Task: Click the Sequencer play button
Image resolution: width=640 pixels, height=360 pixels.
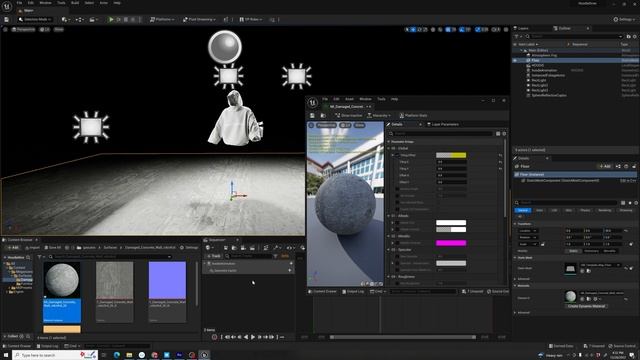Action: [x=253, y=337]
